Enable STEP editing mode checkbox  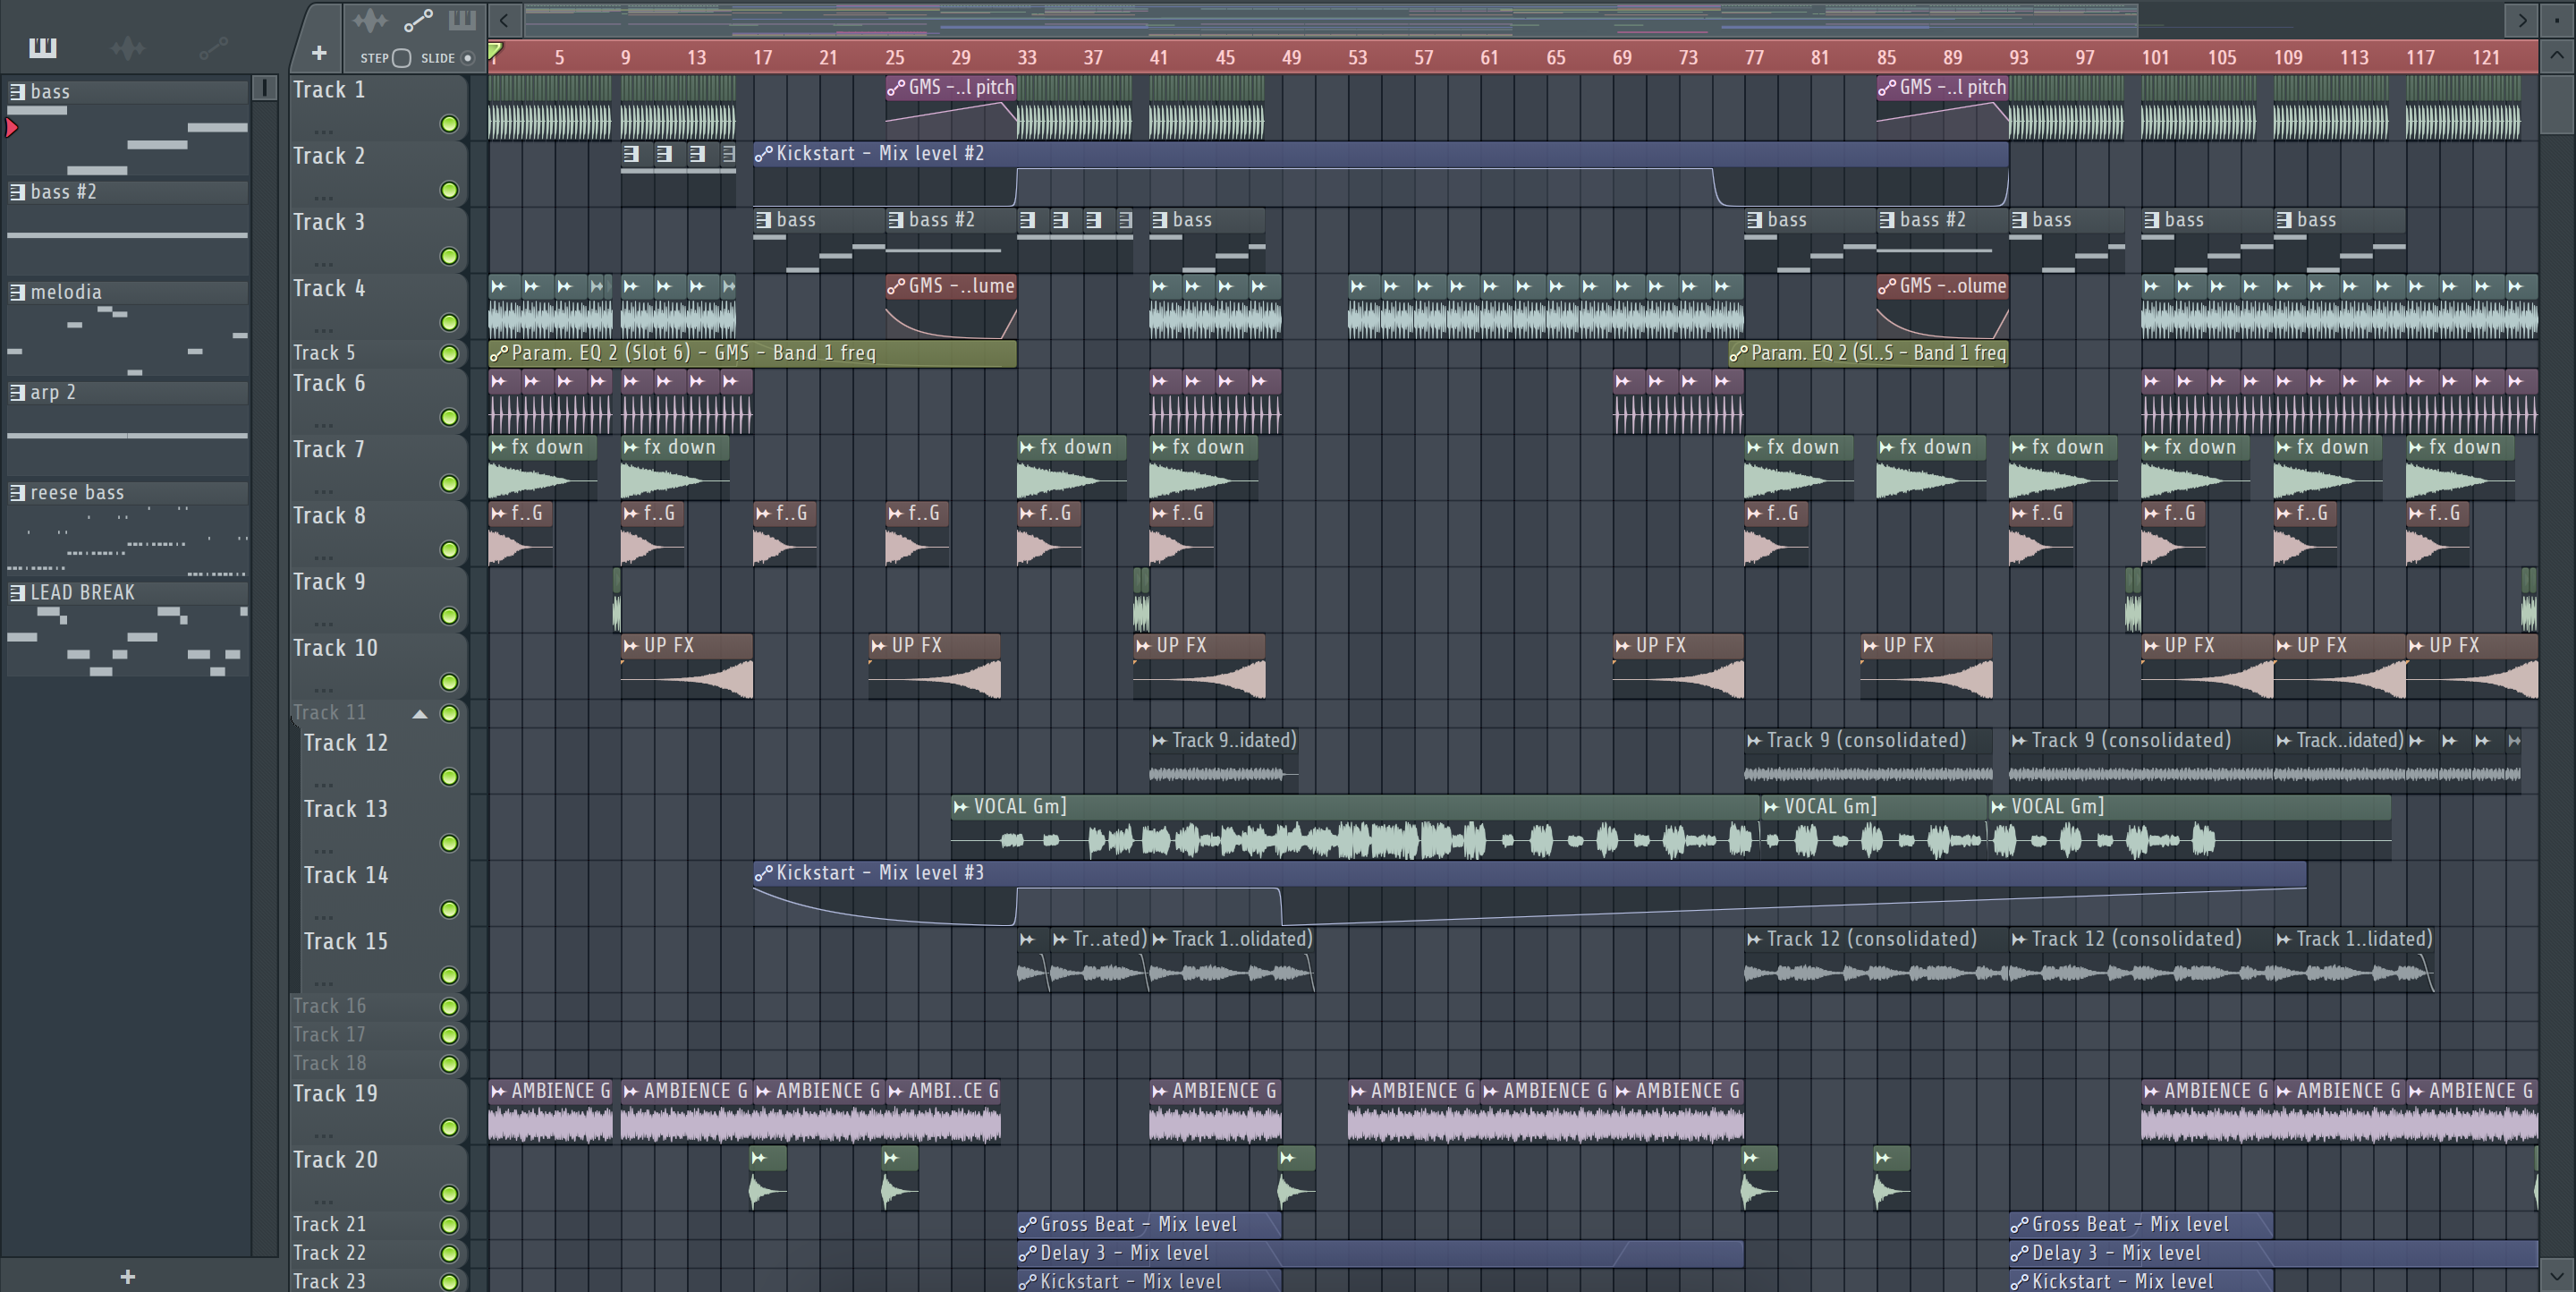coord(401,58)
